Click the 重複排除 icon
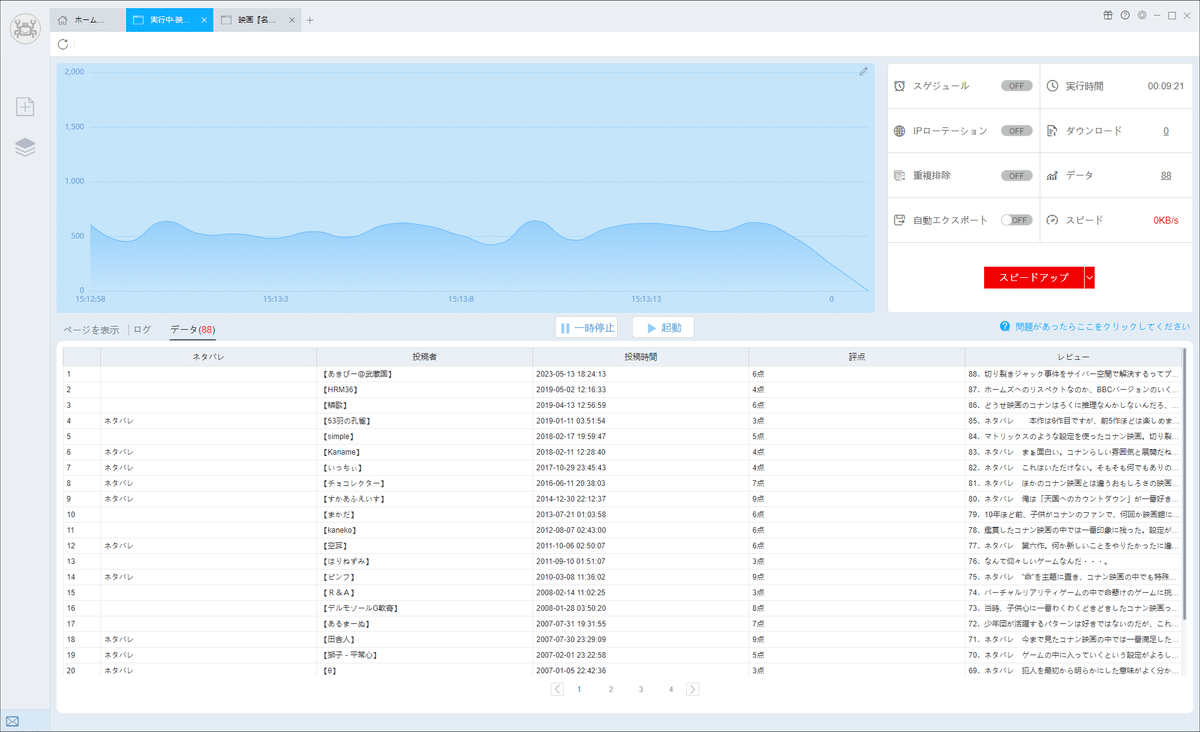Image resolution: width=1200 pixels, height=732 pixels. point(899,175)
